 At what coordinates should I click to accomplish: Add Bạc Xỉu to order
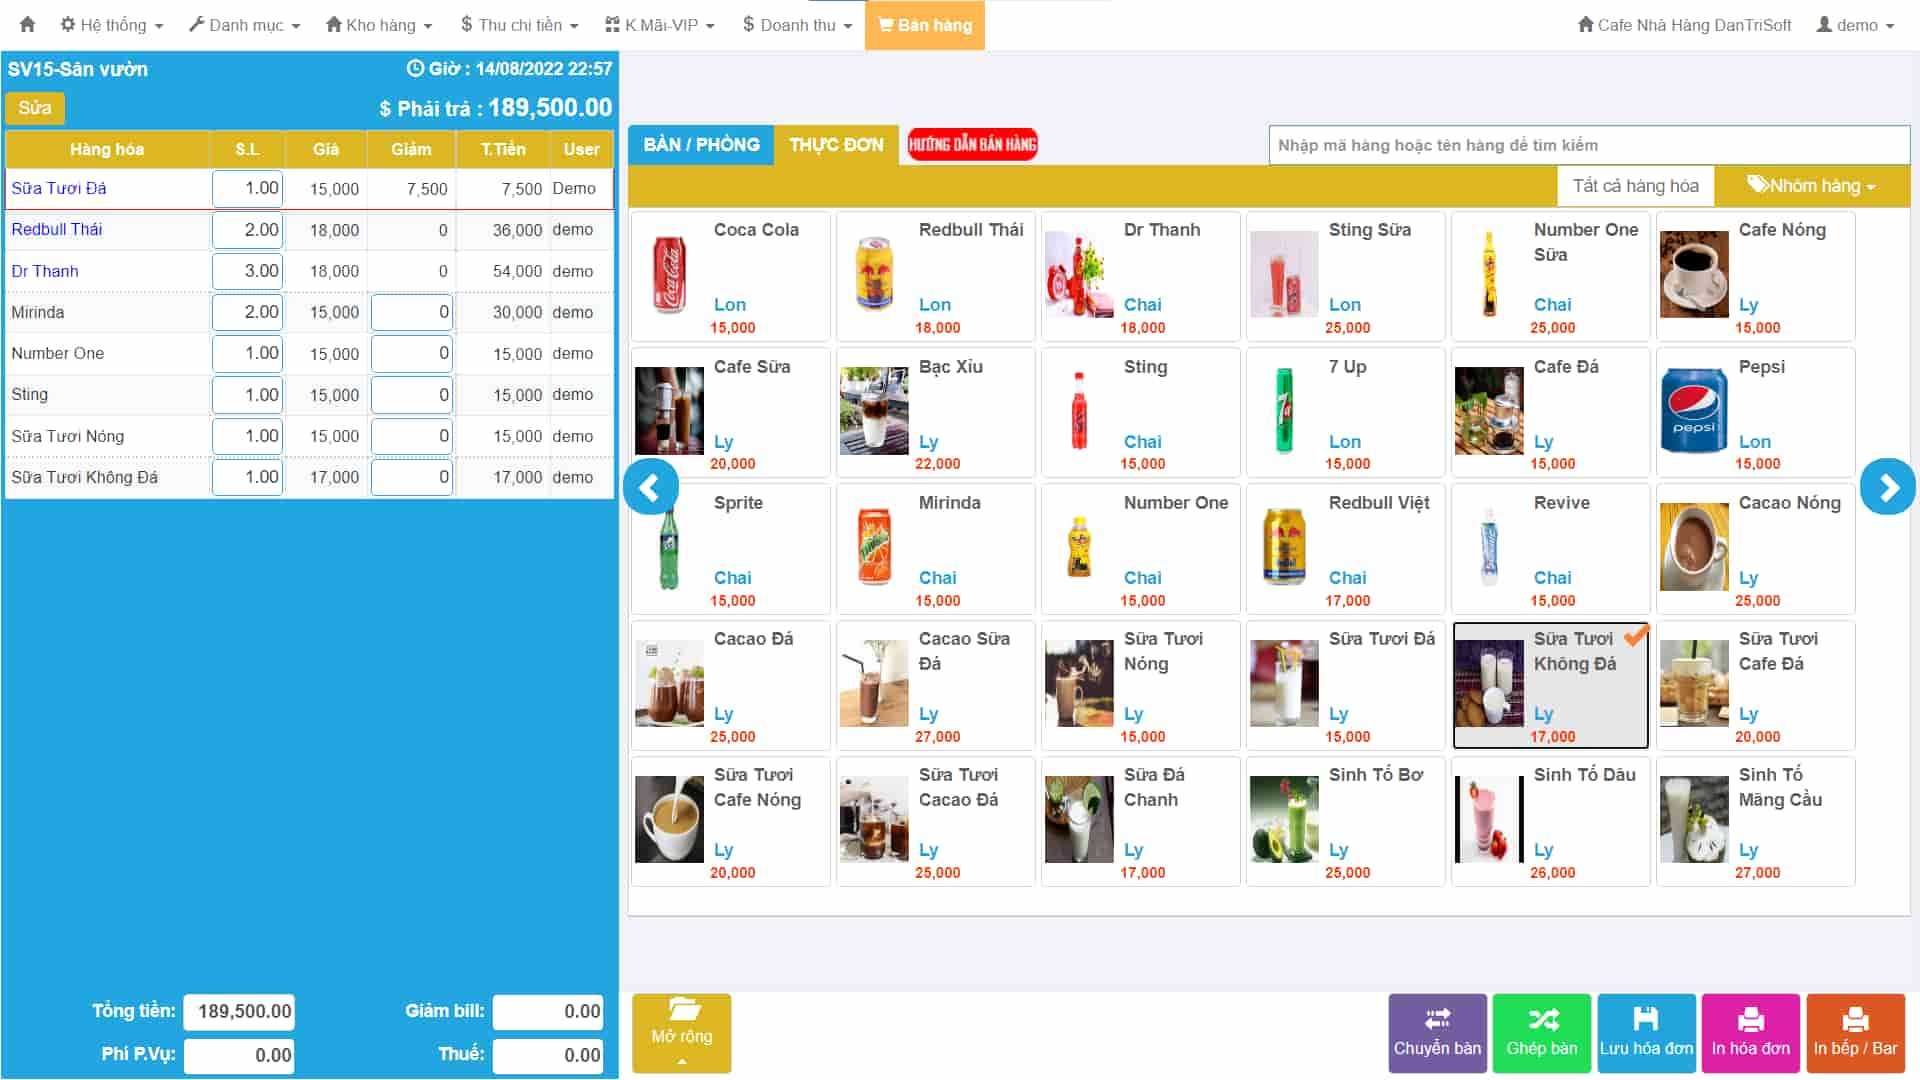pyautogui.click(x=936, y=413)
